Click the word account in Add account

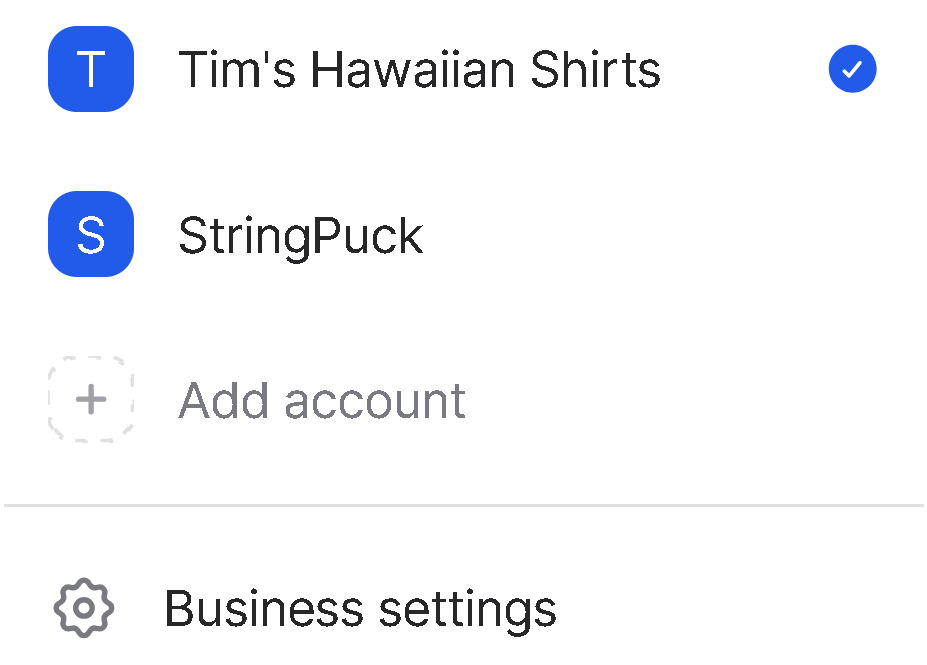[375, 402]
